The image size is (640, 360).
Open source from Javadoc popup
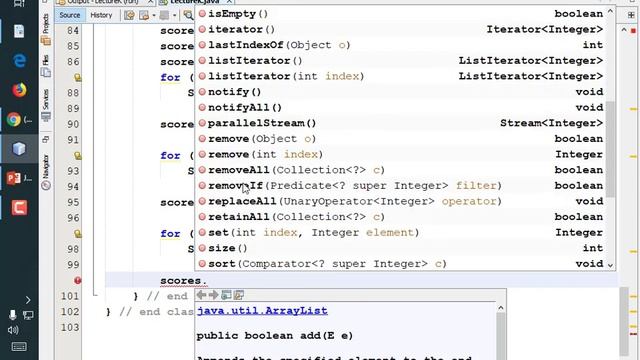[x=239, y=295]
